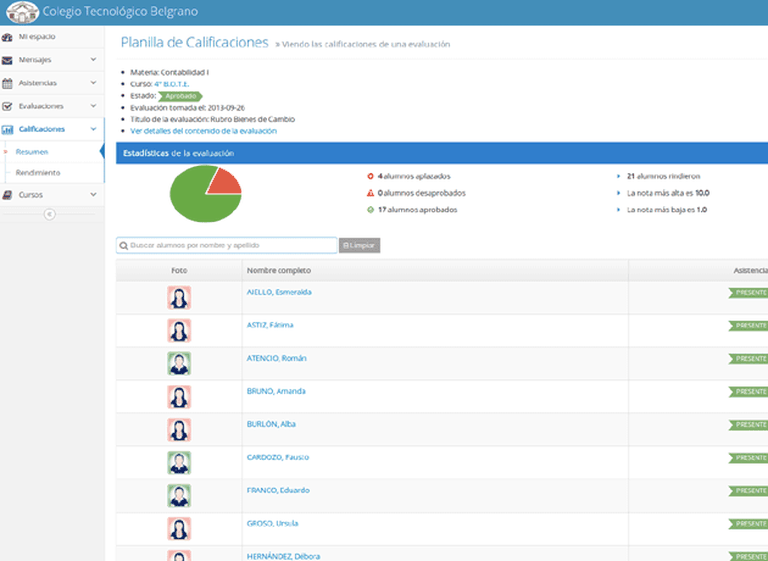
Task: Collapse the Calificaciones menu chevron
Action: pyautogui.click(x=93, y=129)
